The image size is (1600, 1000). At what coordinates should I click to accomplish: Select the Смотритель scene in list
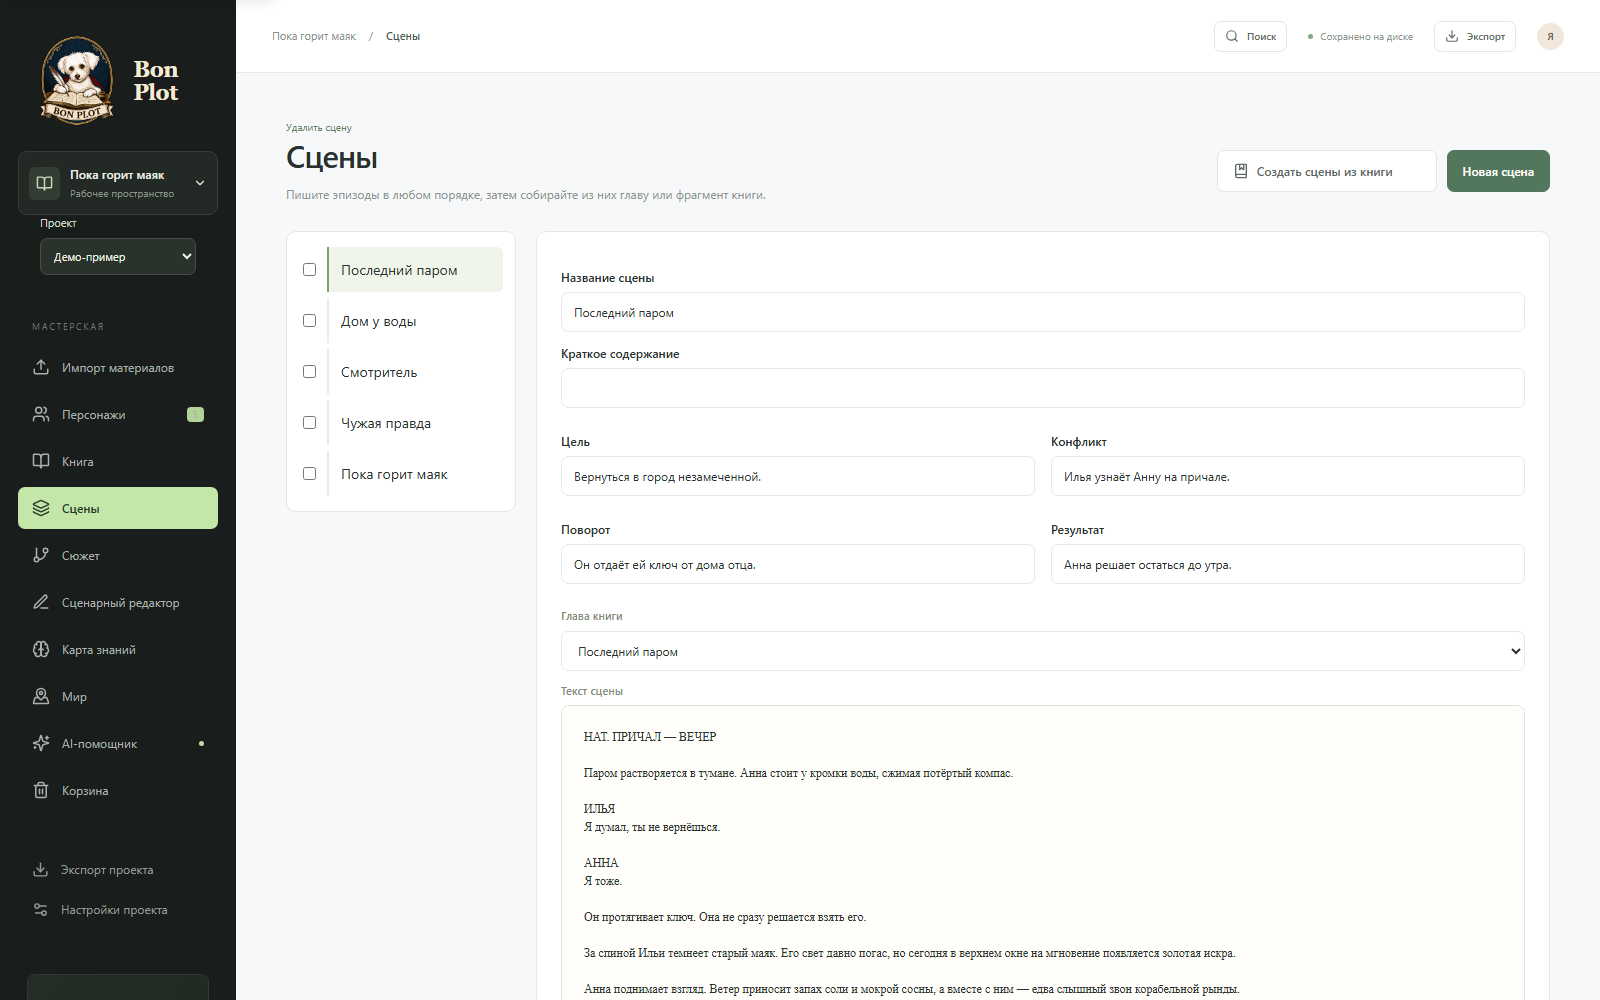[x=415, y=372]
